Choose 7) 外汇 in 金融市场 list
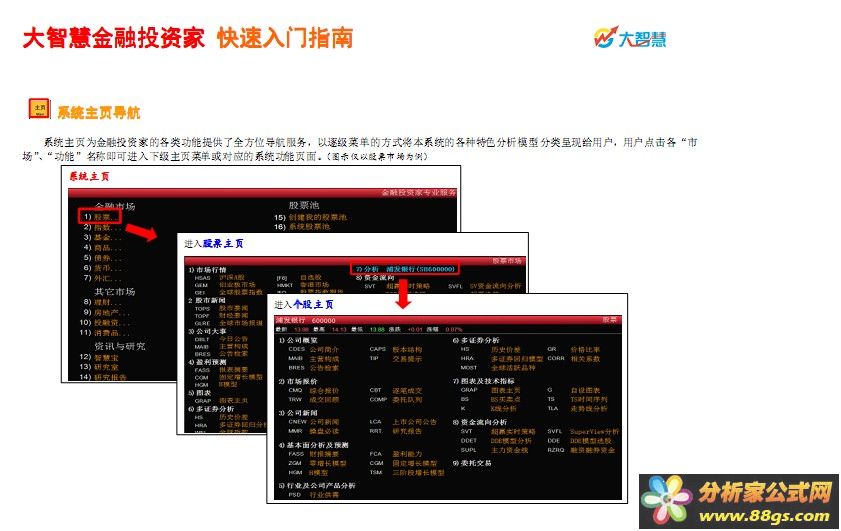 click(x=102, y=278)
